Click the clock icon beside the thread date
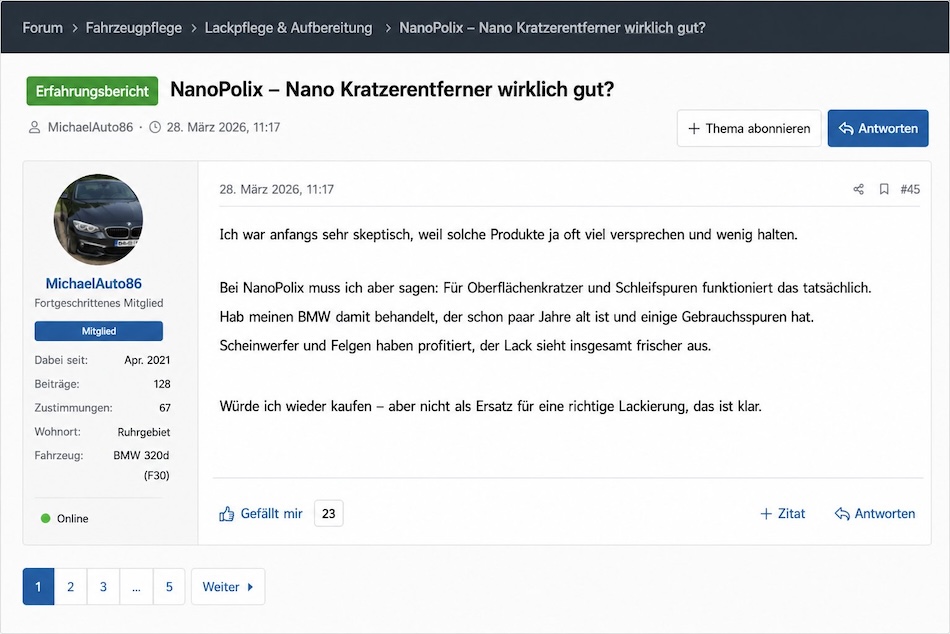The height and width of the screenshot is (634, 950). (x=155, y=127)
